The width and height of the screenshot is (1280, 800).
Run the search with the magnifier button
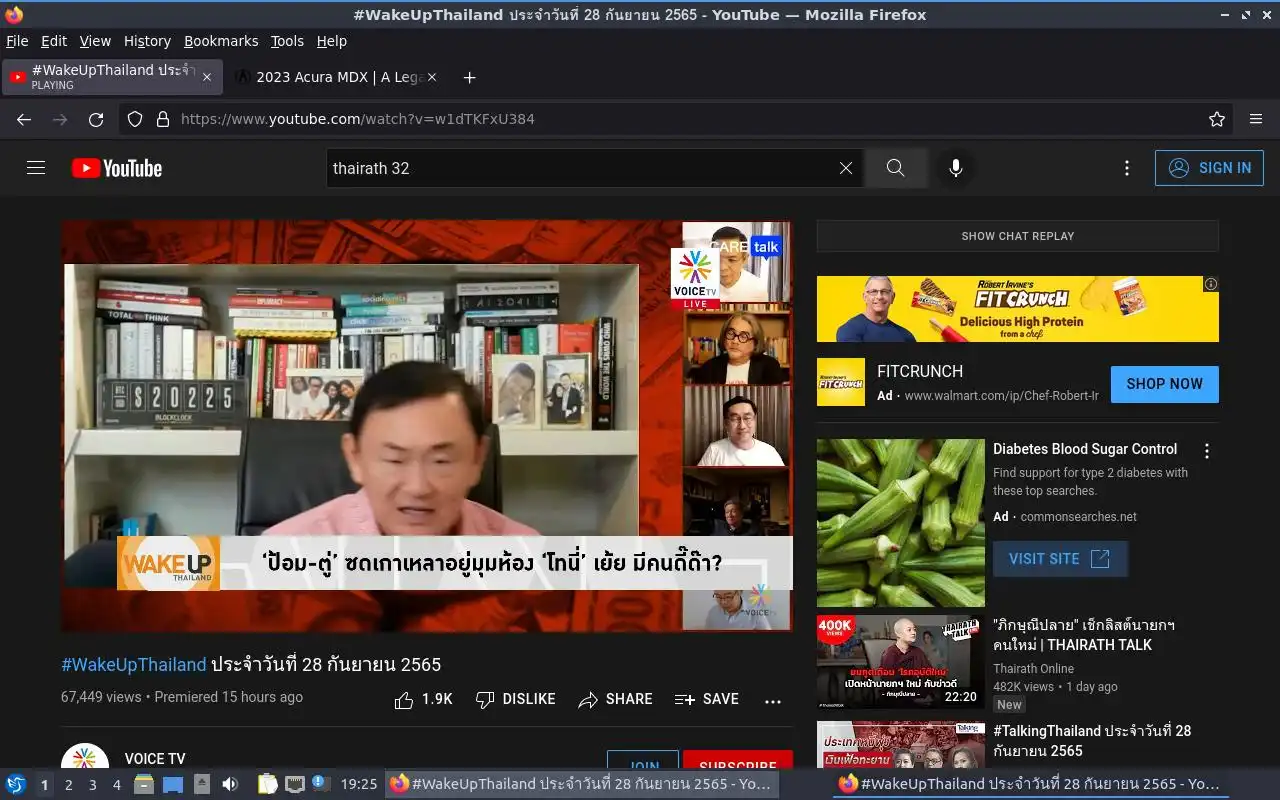[x=895, y=168]
